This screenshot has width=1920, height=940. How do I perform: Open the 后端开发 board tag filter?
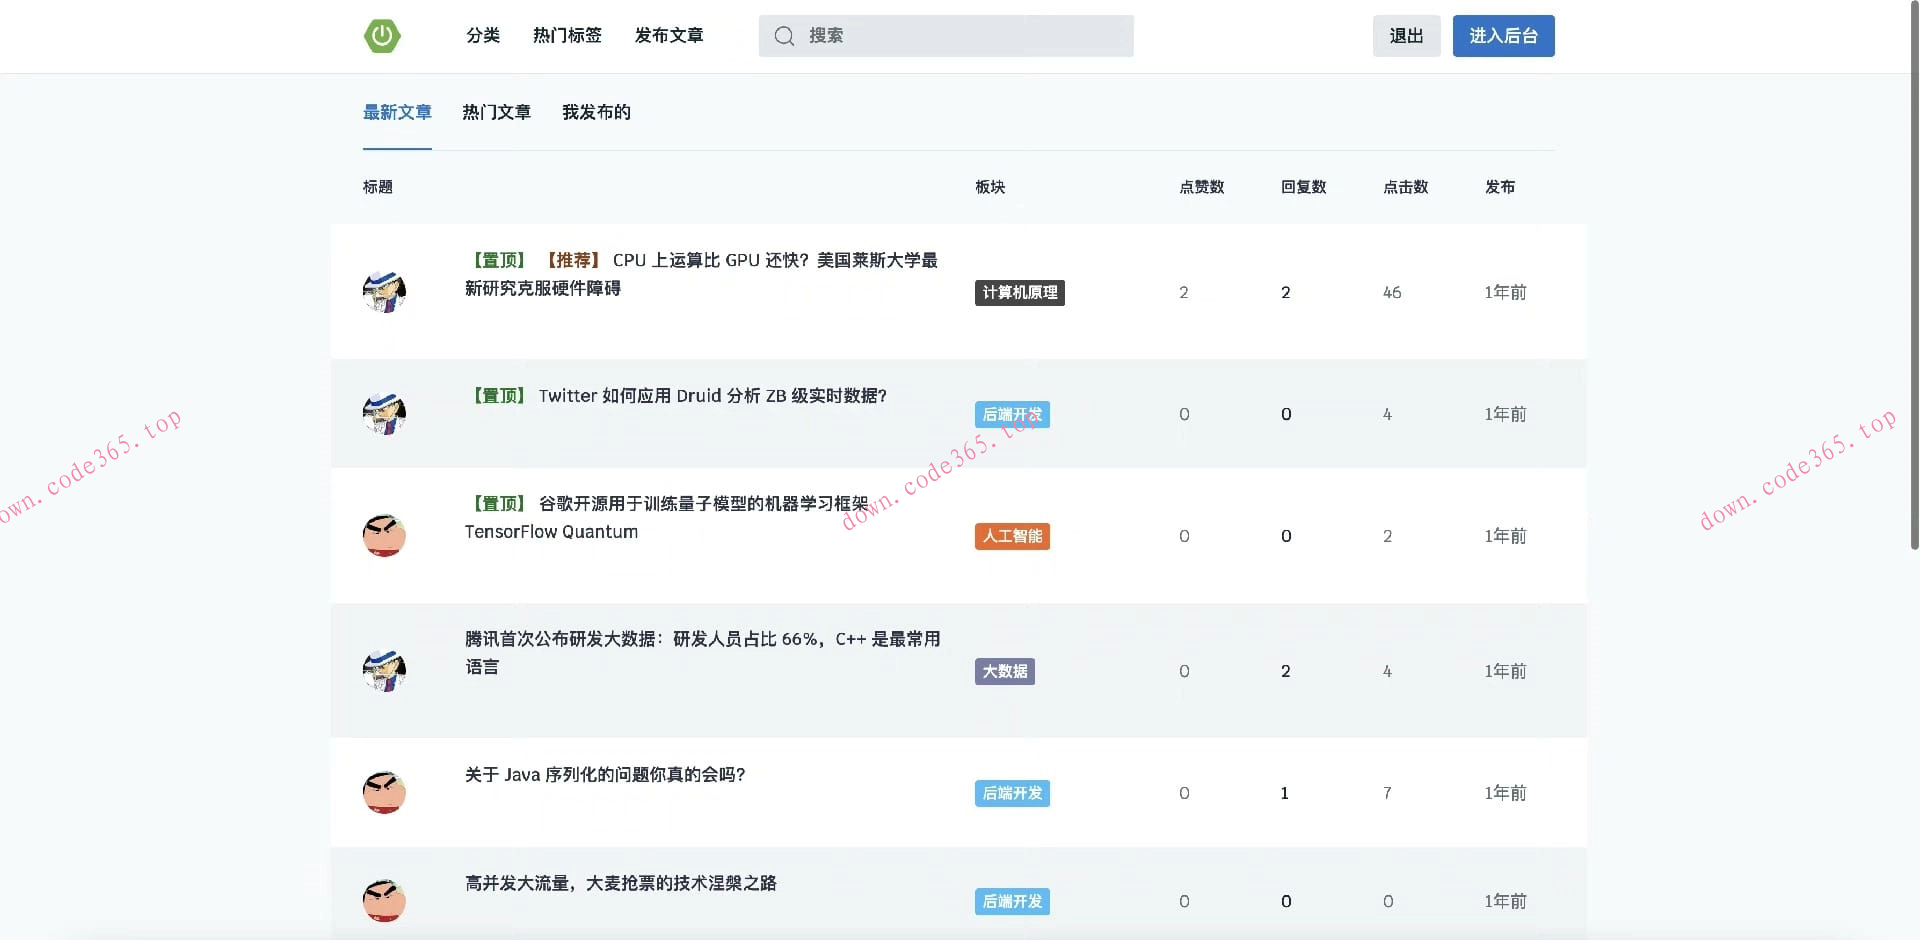[1011, 414]
